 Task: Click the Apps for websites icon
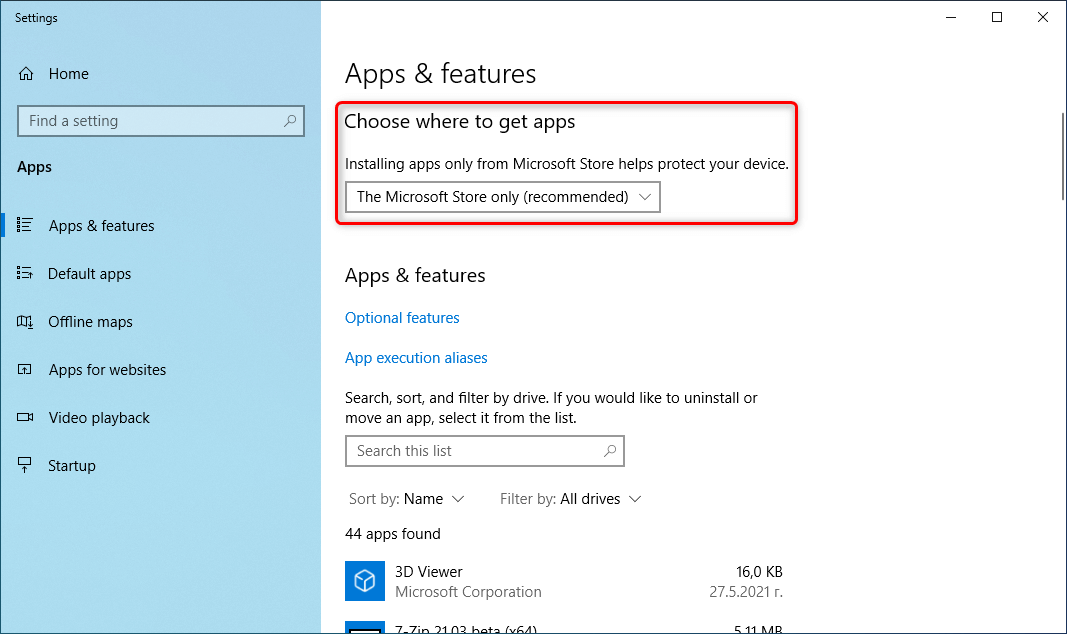[x=24, y=369]
